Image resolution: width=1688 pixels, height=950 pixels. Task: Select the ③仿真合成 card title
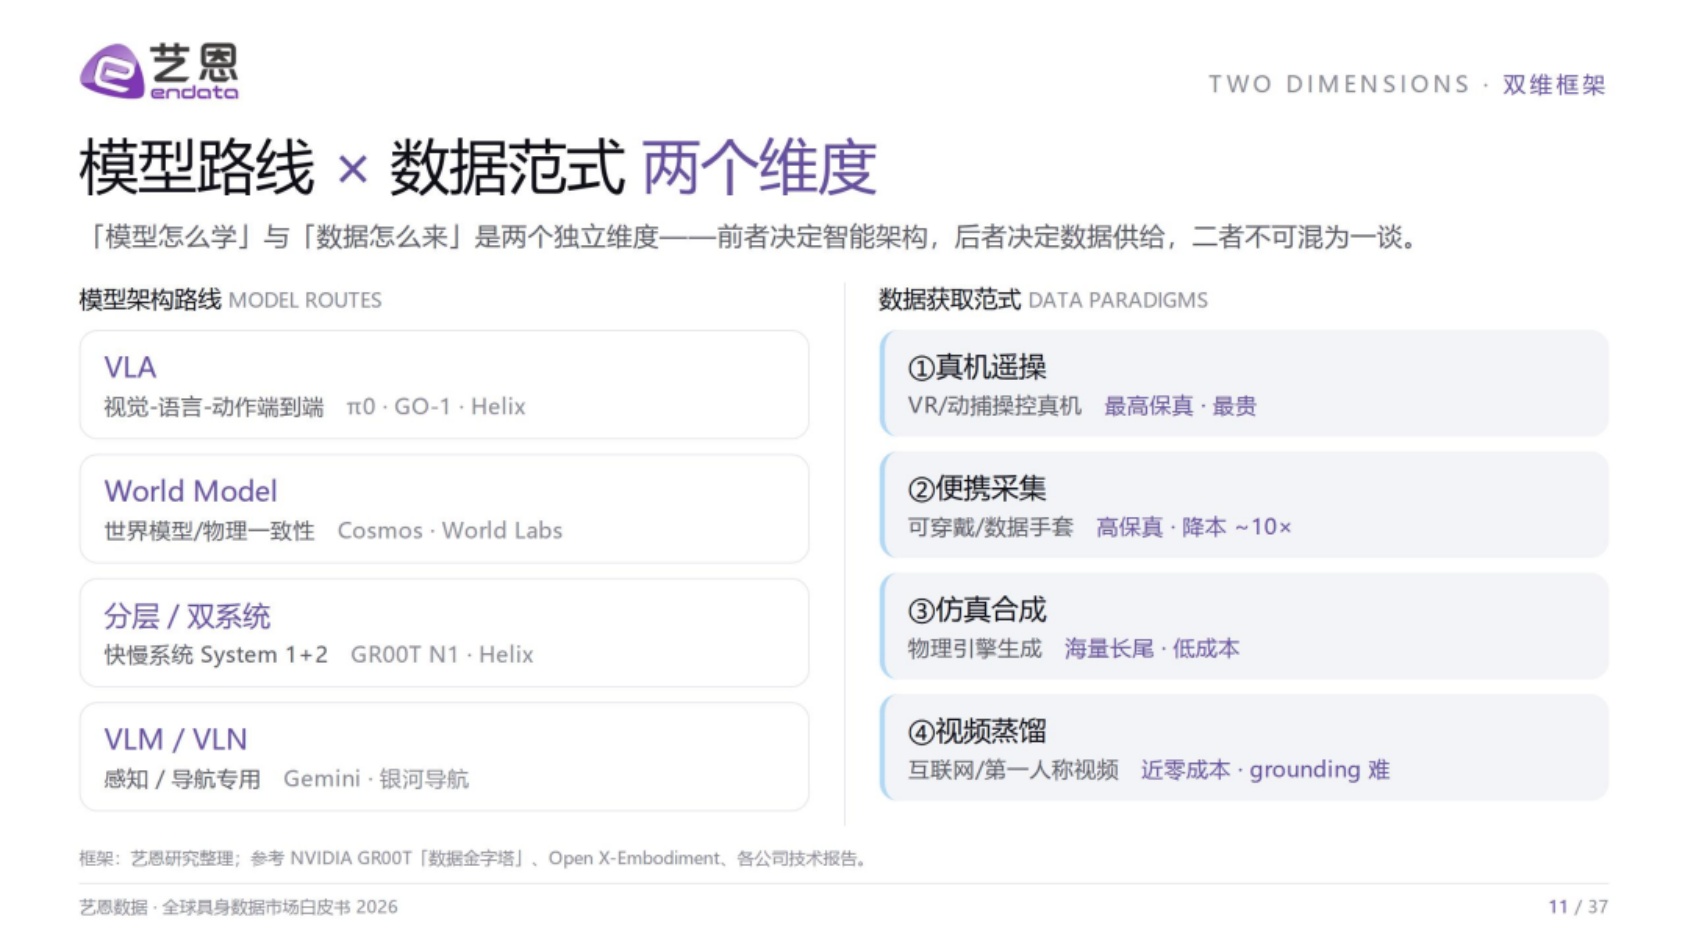tap(977, 610)
